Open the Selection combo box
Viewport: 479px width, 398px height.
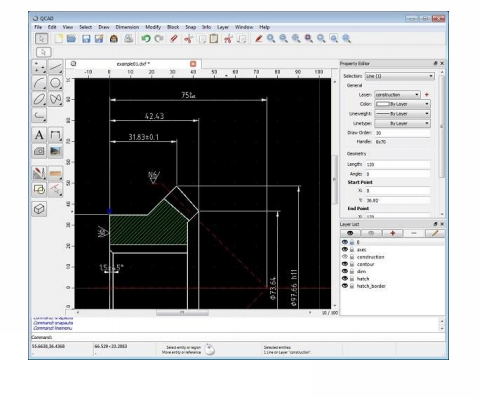click(399, 76)
